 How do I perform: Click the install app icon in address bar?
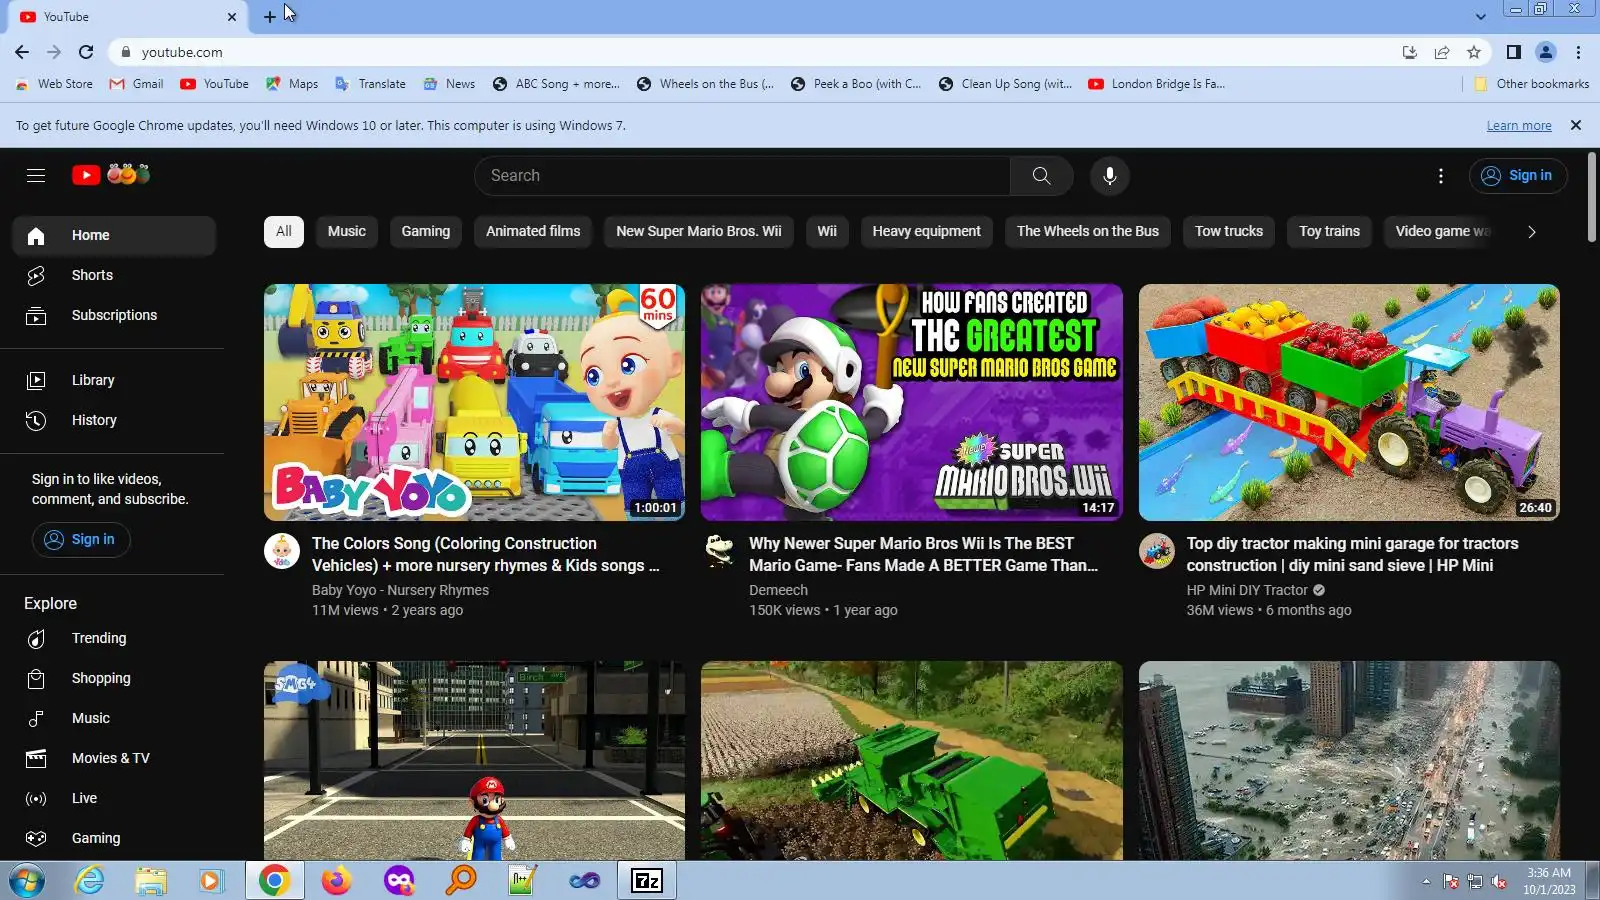click(1410, 52)
